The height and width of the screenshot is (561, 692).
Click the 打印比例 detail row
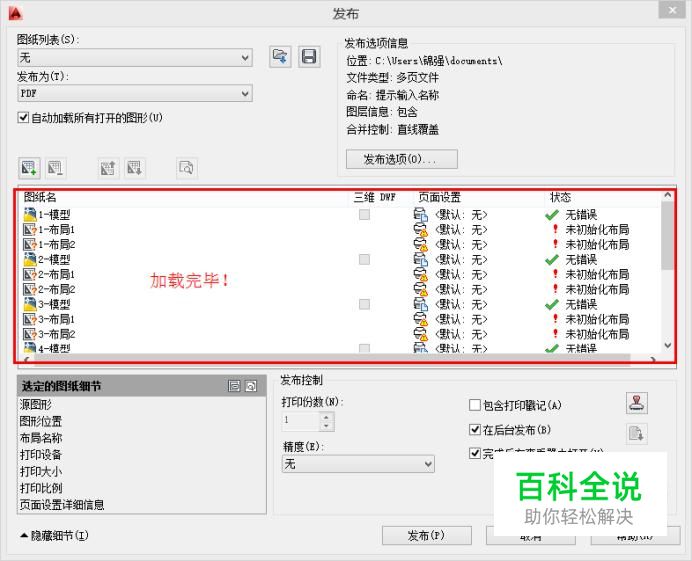(41, 488)
